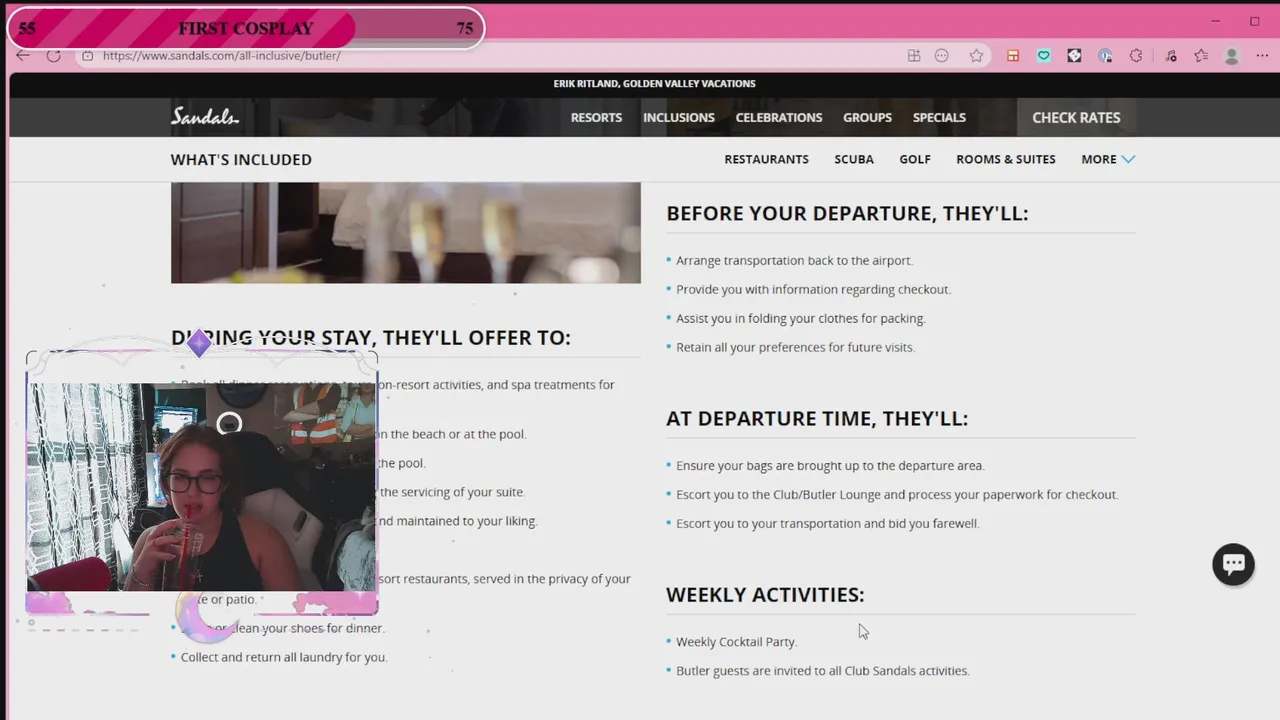
Task: Add page to favorites with star icon
Action: [x=977, y=56]
